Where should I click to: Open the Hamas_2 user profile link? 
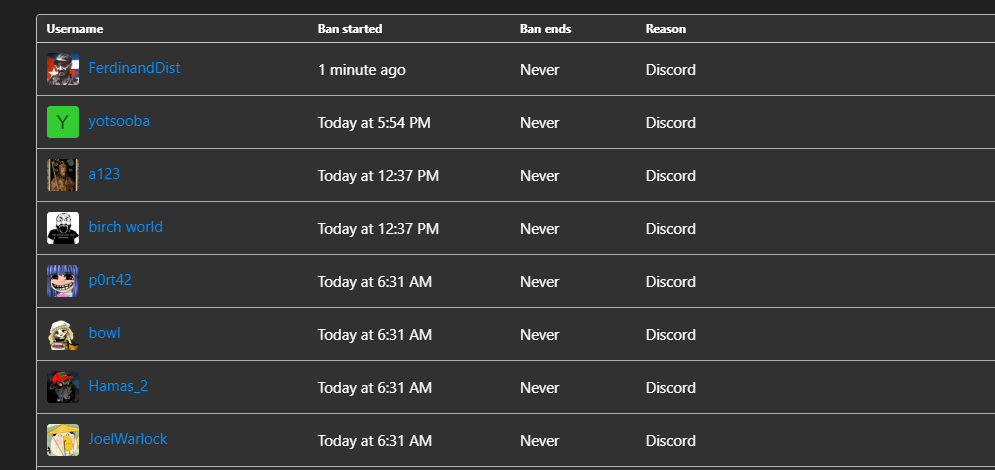tap(118, 386)
